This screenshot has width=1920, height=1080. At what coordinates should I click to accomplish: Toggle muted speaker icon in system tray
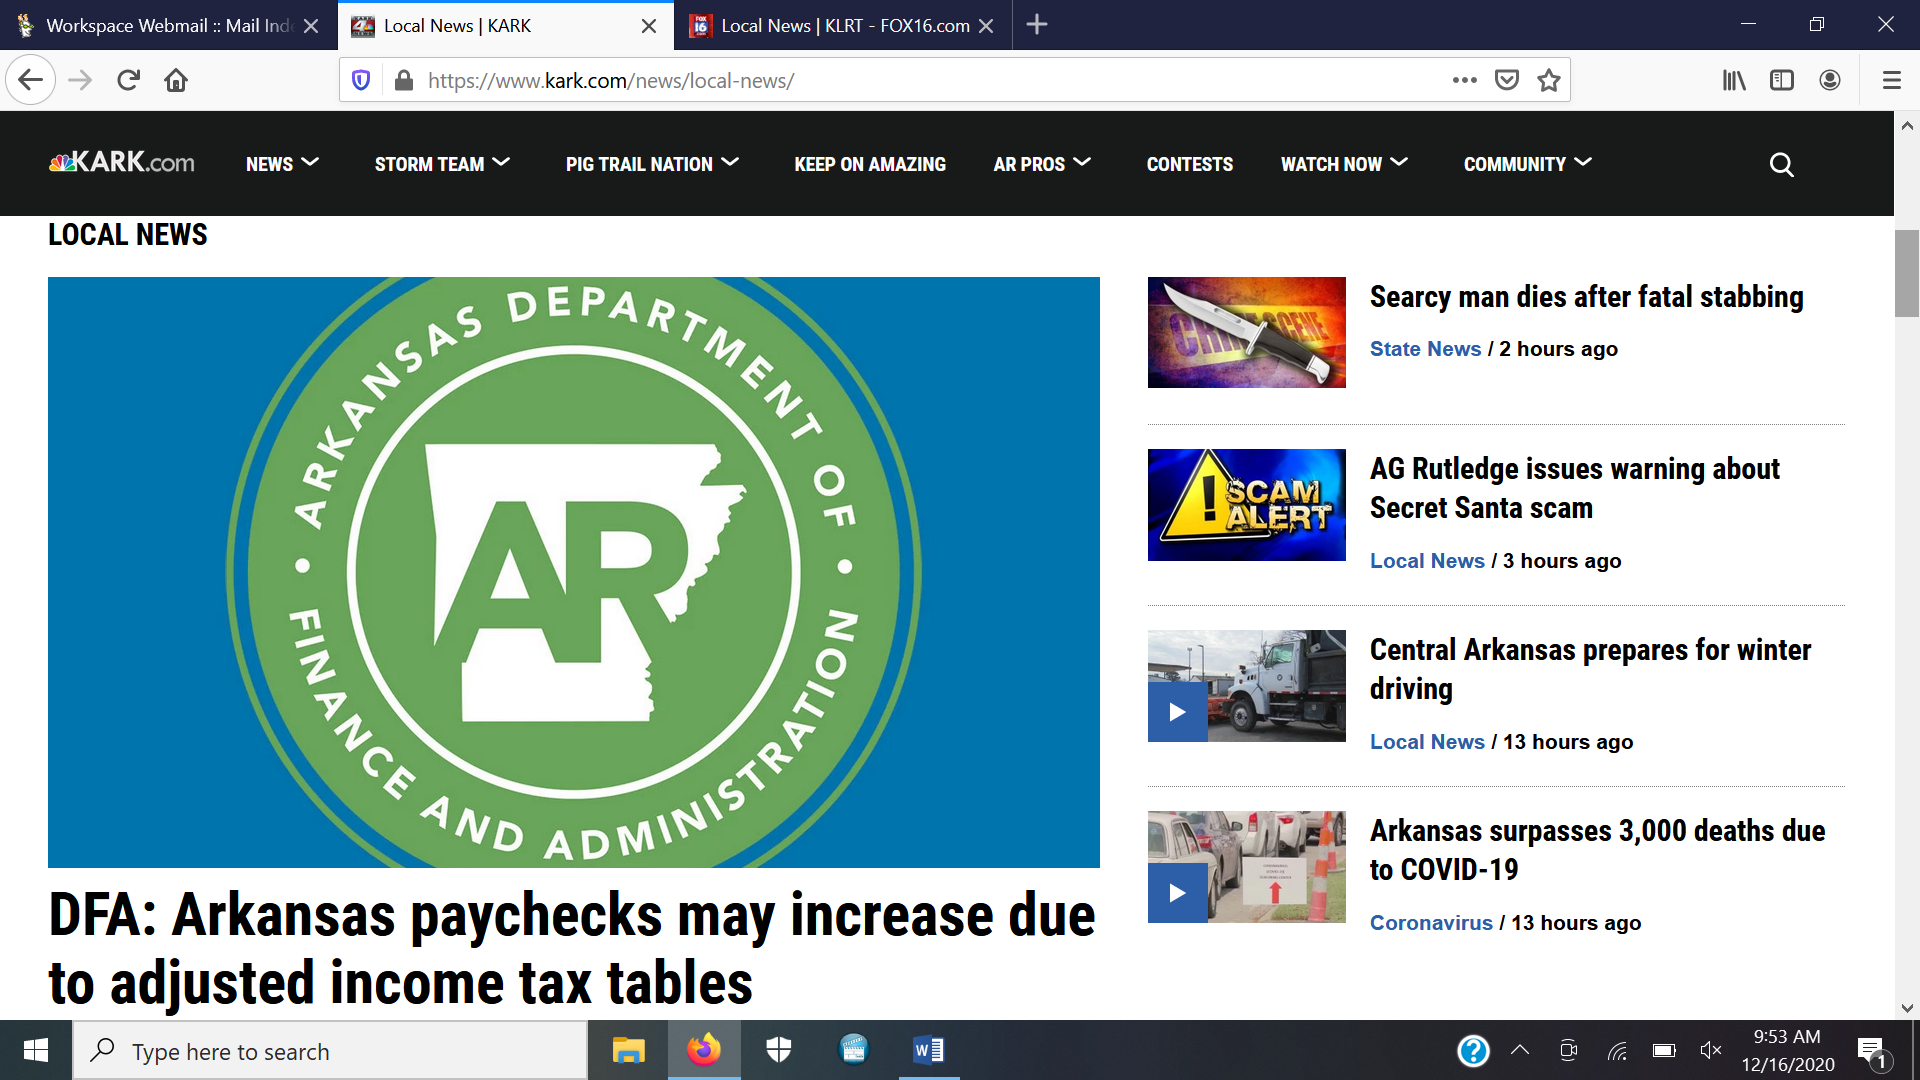[1710, 1050]
